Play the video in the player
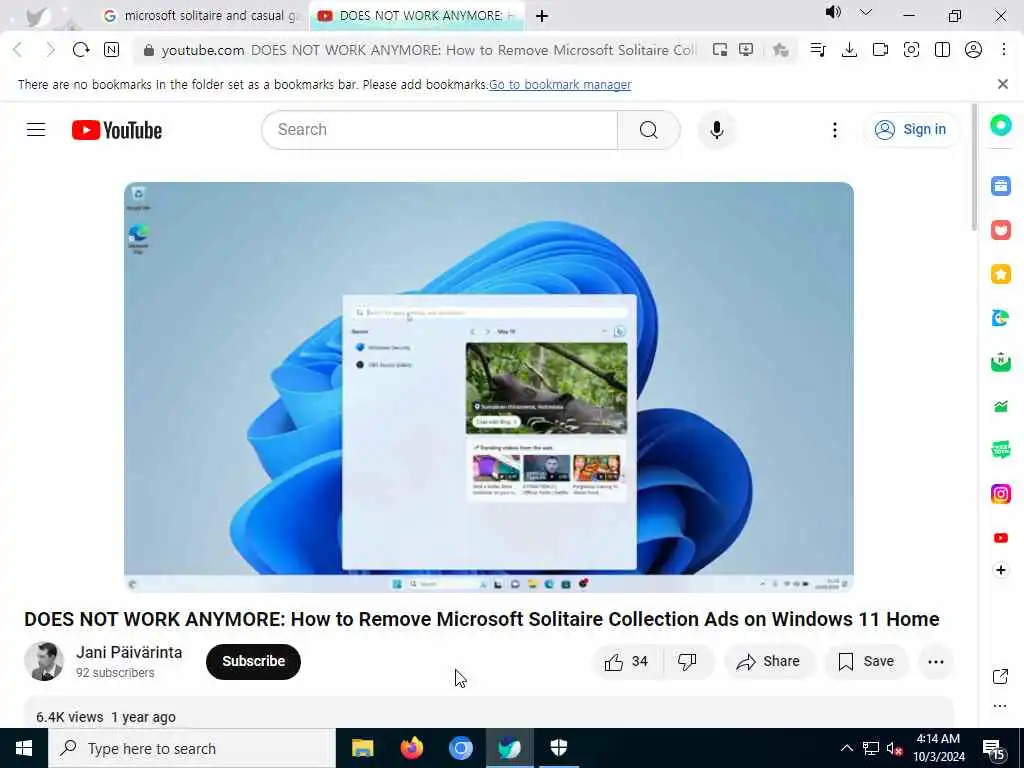 click(488, 387)
